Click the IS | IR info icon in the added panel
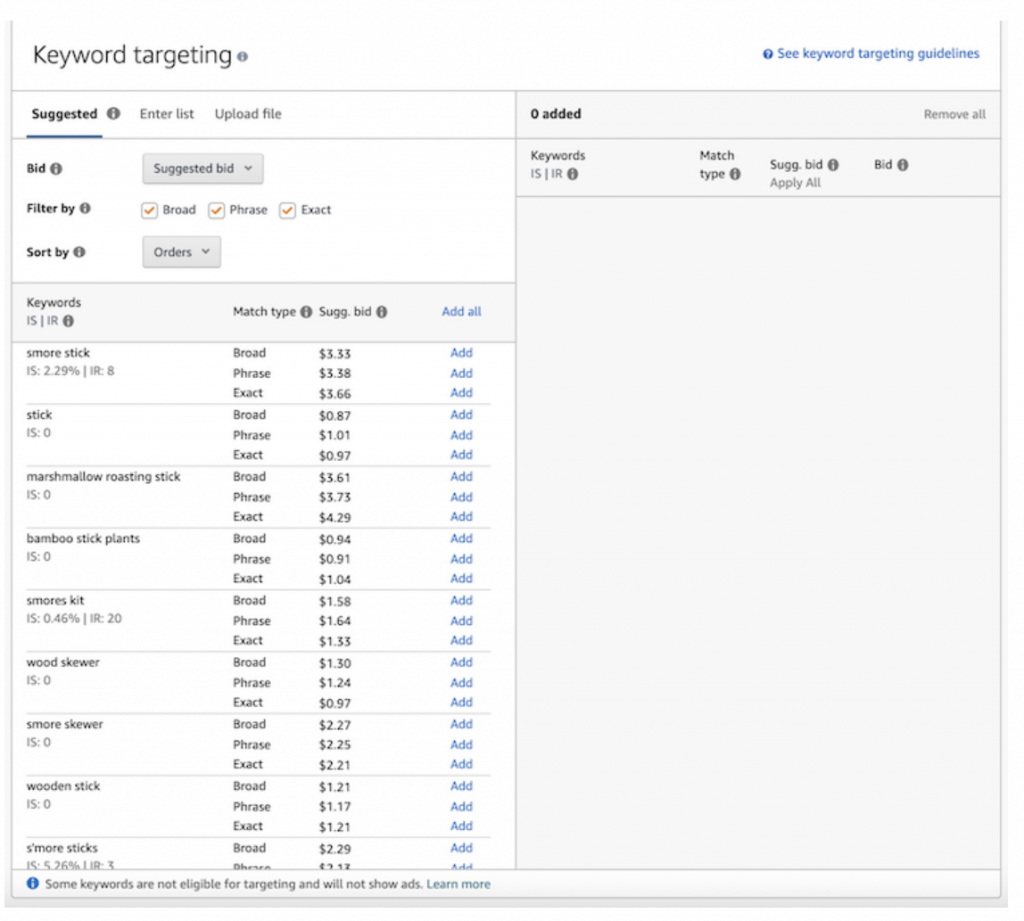1024x921 pixels. coord(572,174)
